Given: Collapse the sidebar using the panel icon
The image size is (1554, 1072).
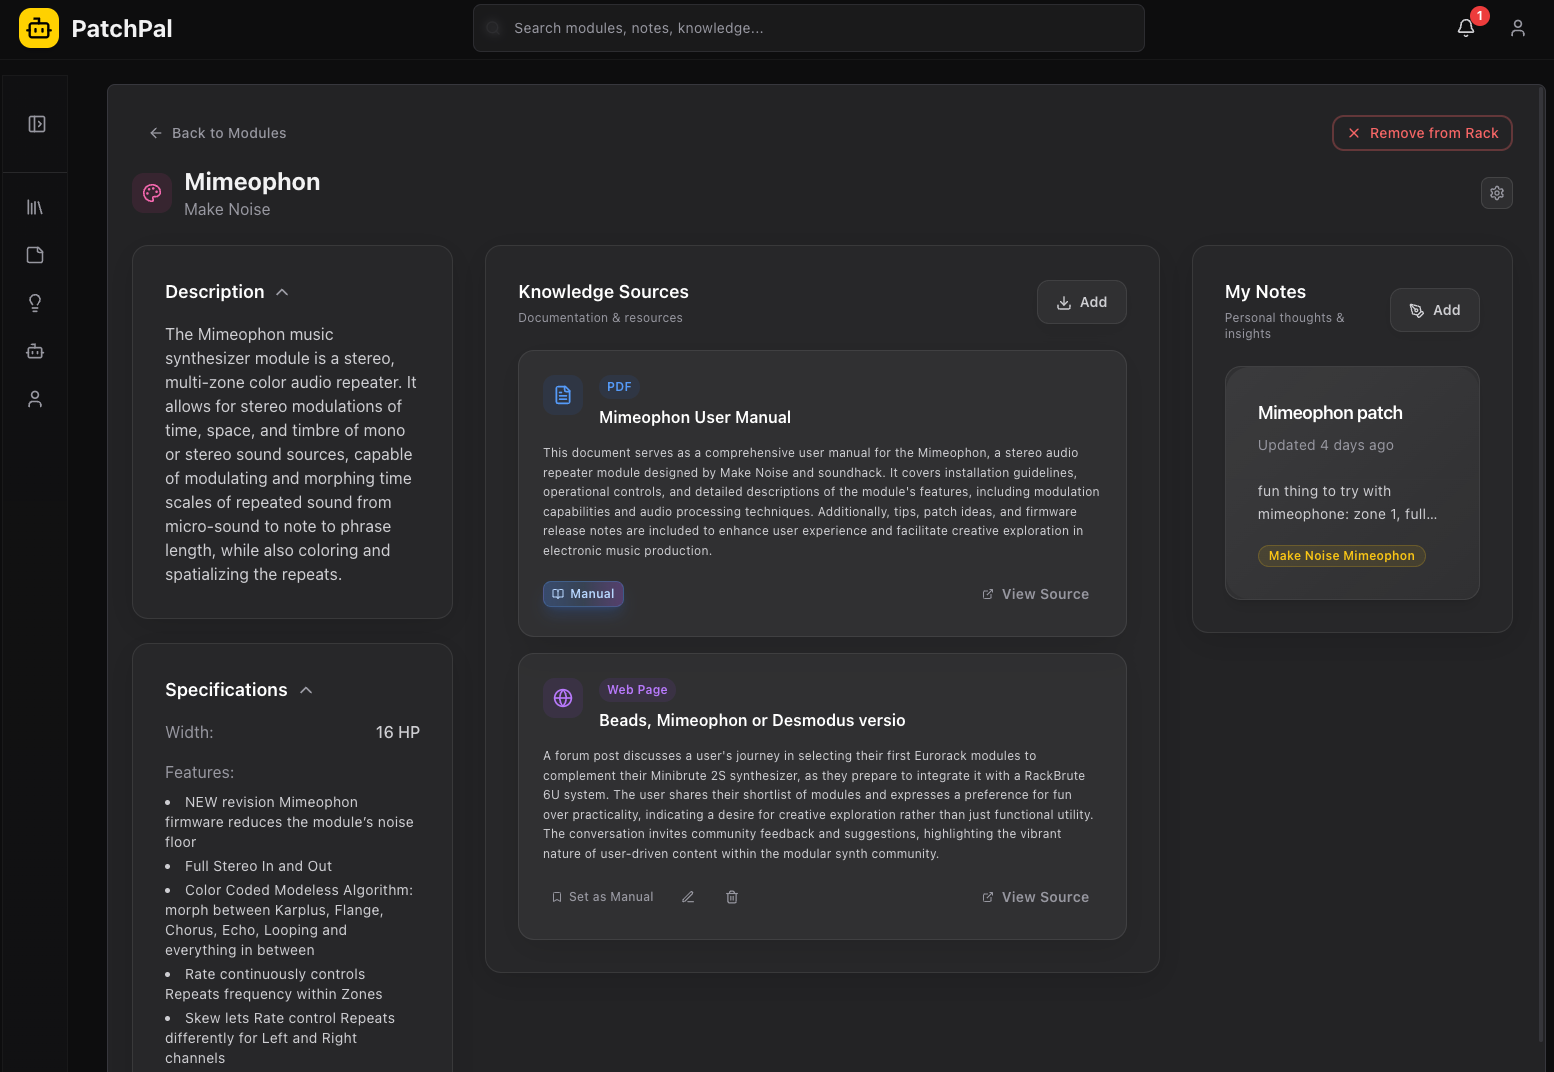Looking at the screenshot, I should [x=34, y=124].
